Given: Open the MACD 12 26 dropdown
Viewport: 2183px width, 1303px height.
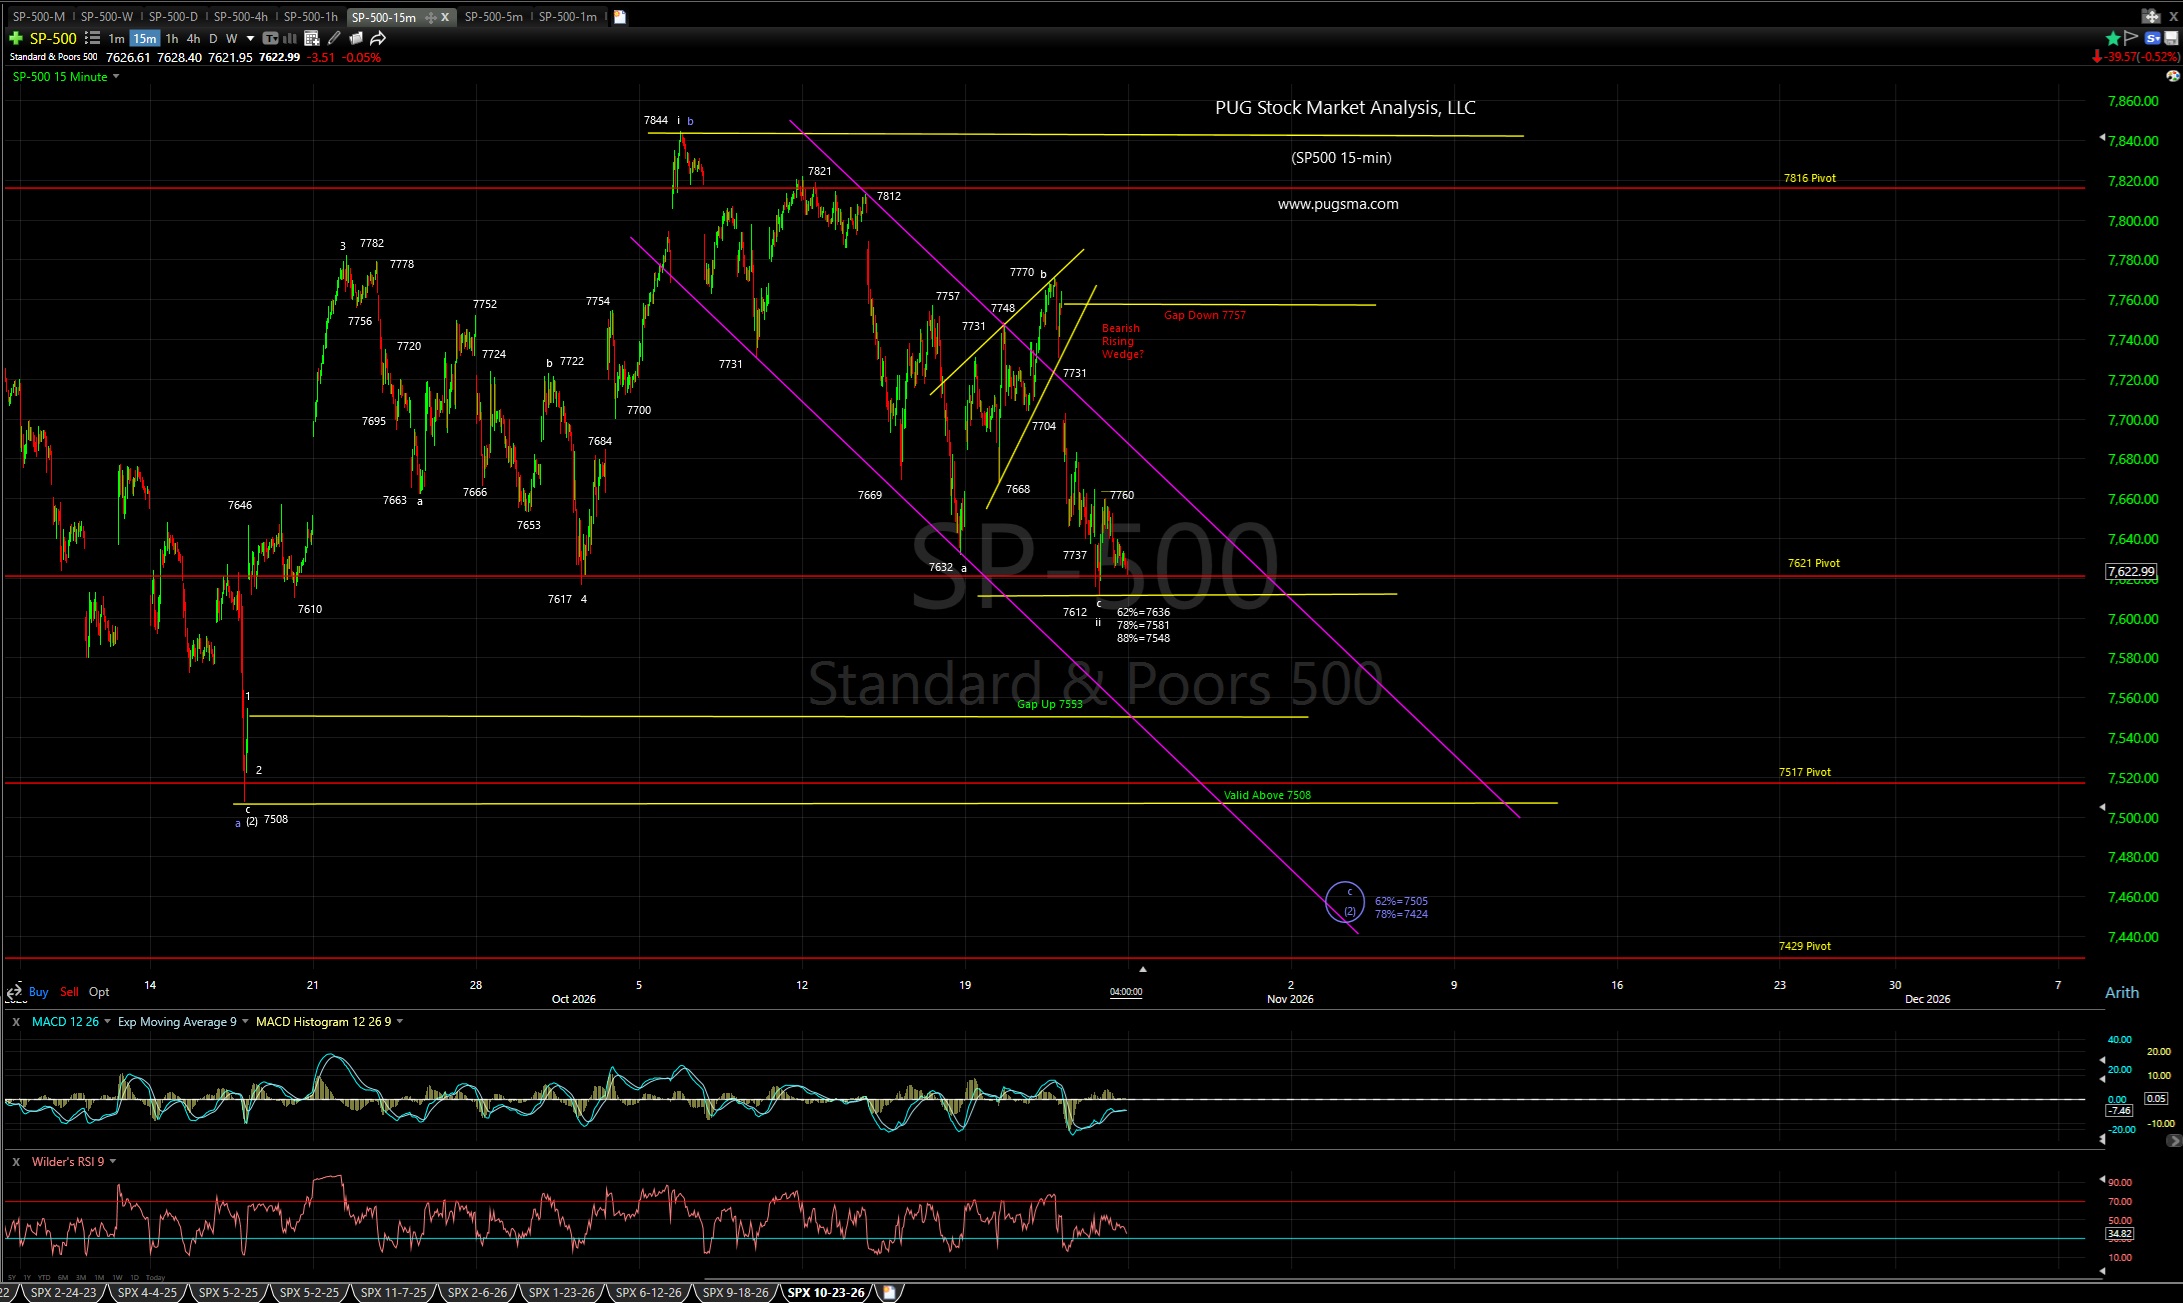Looking at the screenshot, I should coord(107,1022).
